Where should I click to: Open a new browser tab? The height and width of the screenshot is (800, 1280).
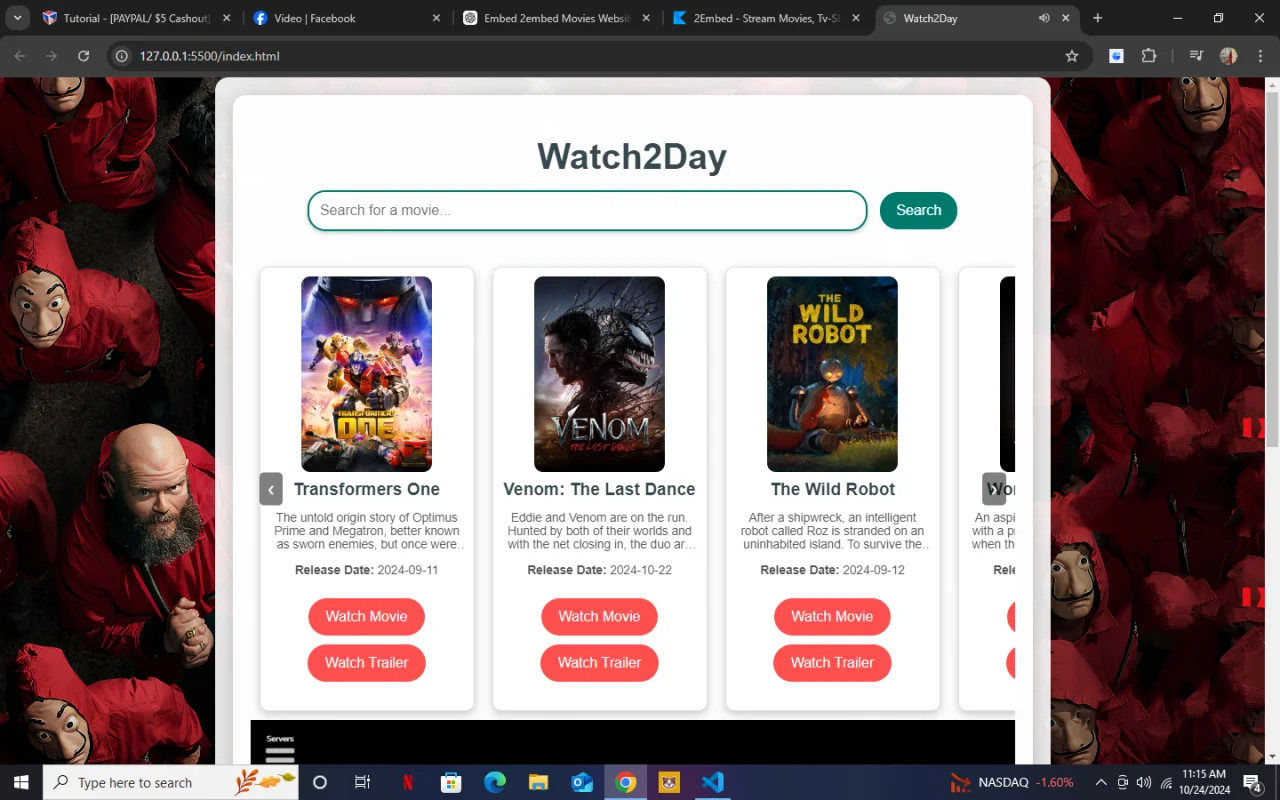click(1097, 18)
